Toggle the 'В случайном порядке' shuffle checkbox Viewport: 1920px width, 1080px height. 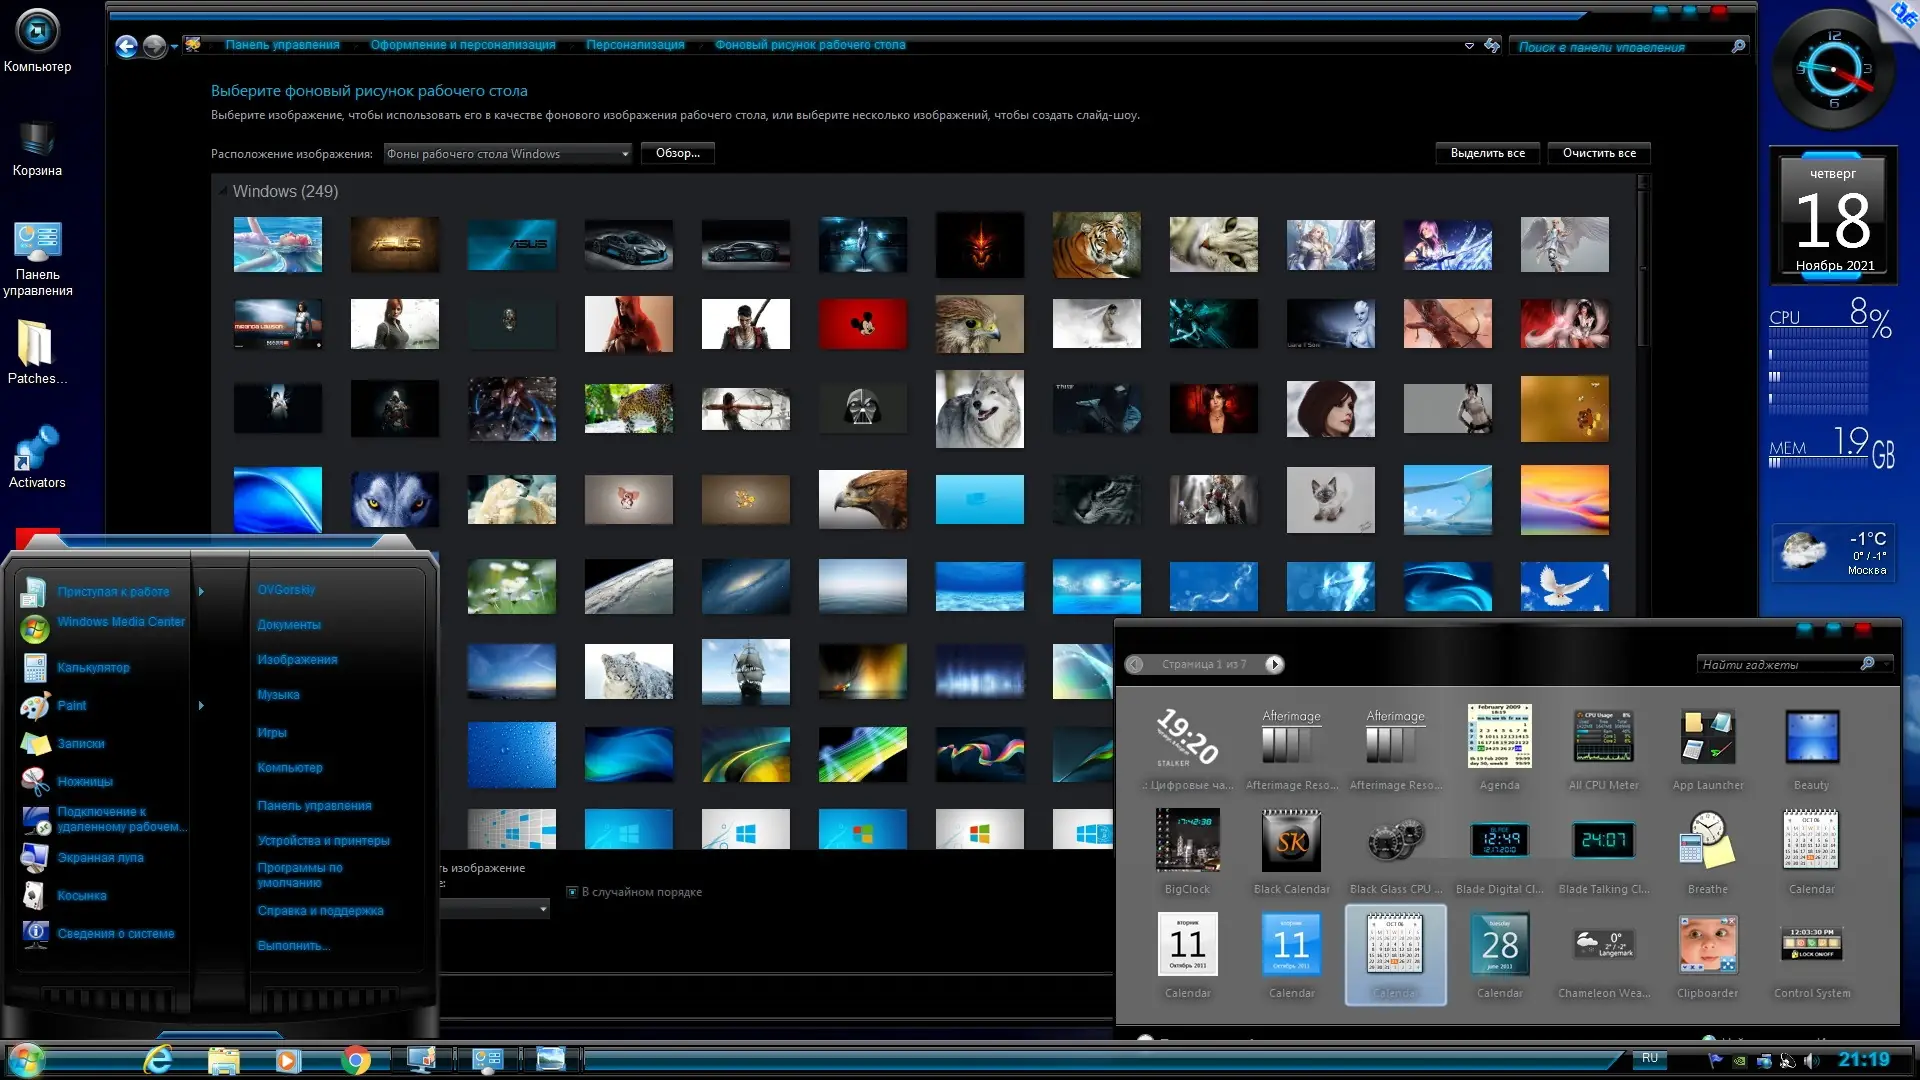click(x=572, y=892)
